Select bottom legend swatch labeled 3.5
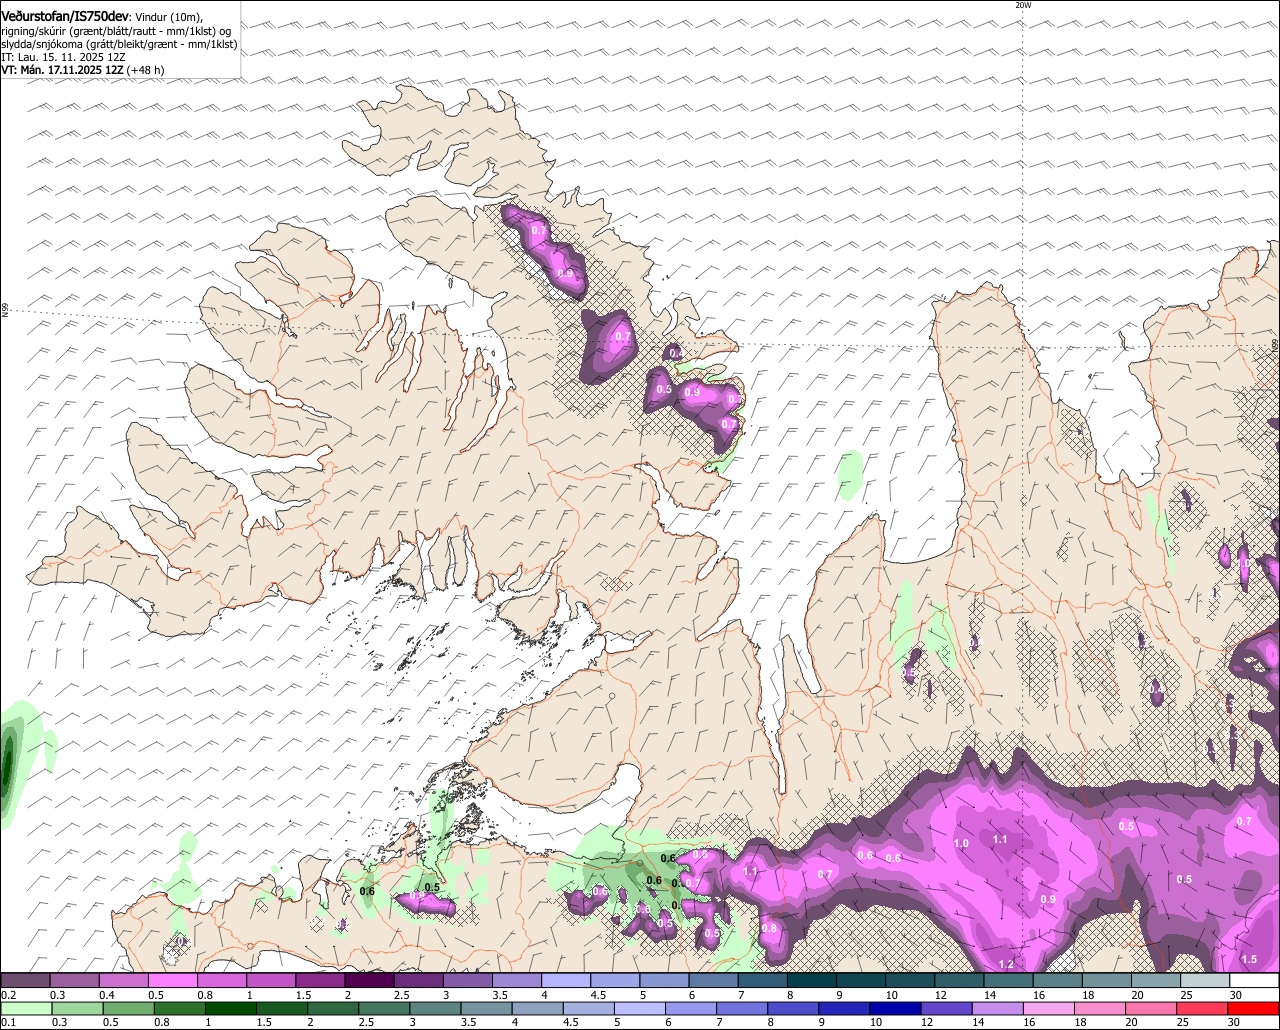 pyautogui.click(x=486, y=1008)
